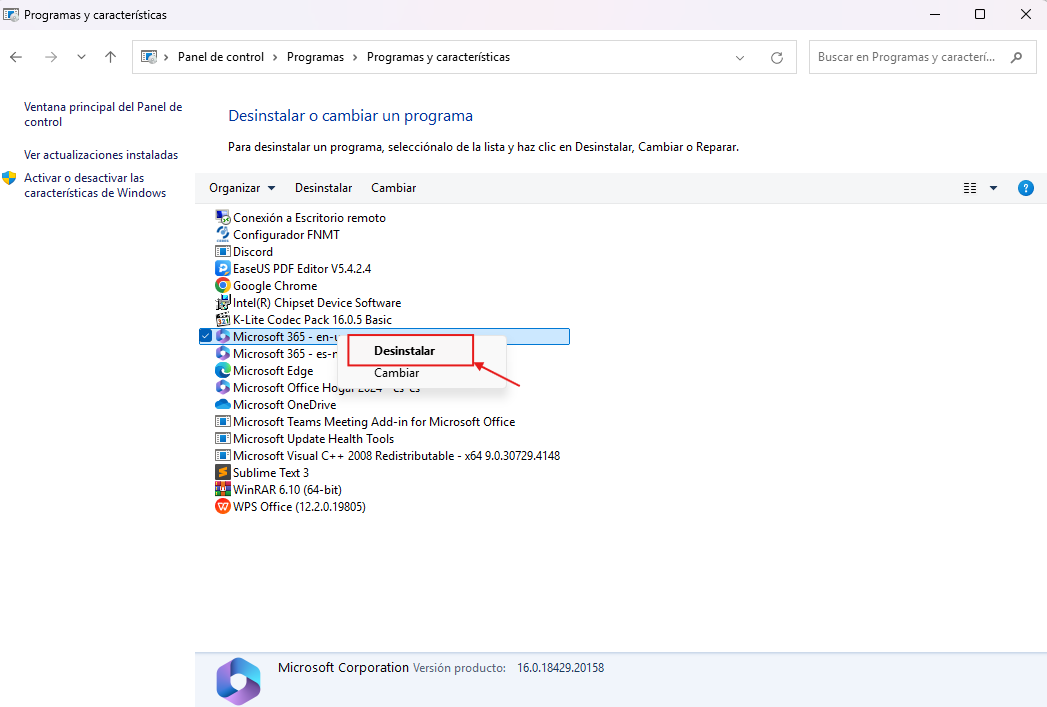
Task: Click the EaseUS PDF Editor icon
Action: [x=222, y=268]
